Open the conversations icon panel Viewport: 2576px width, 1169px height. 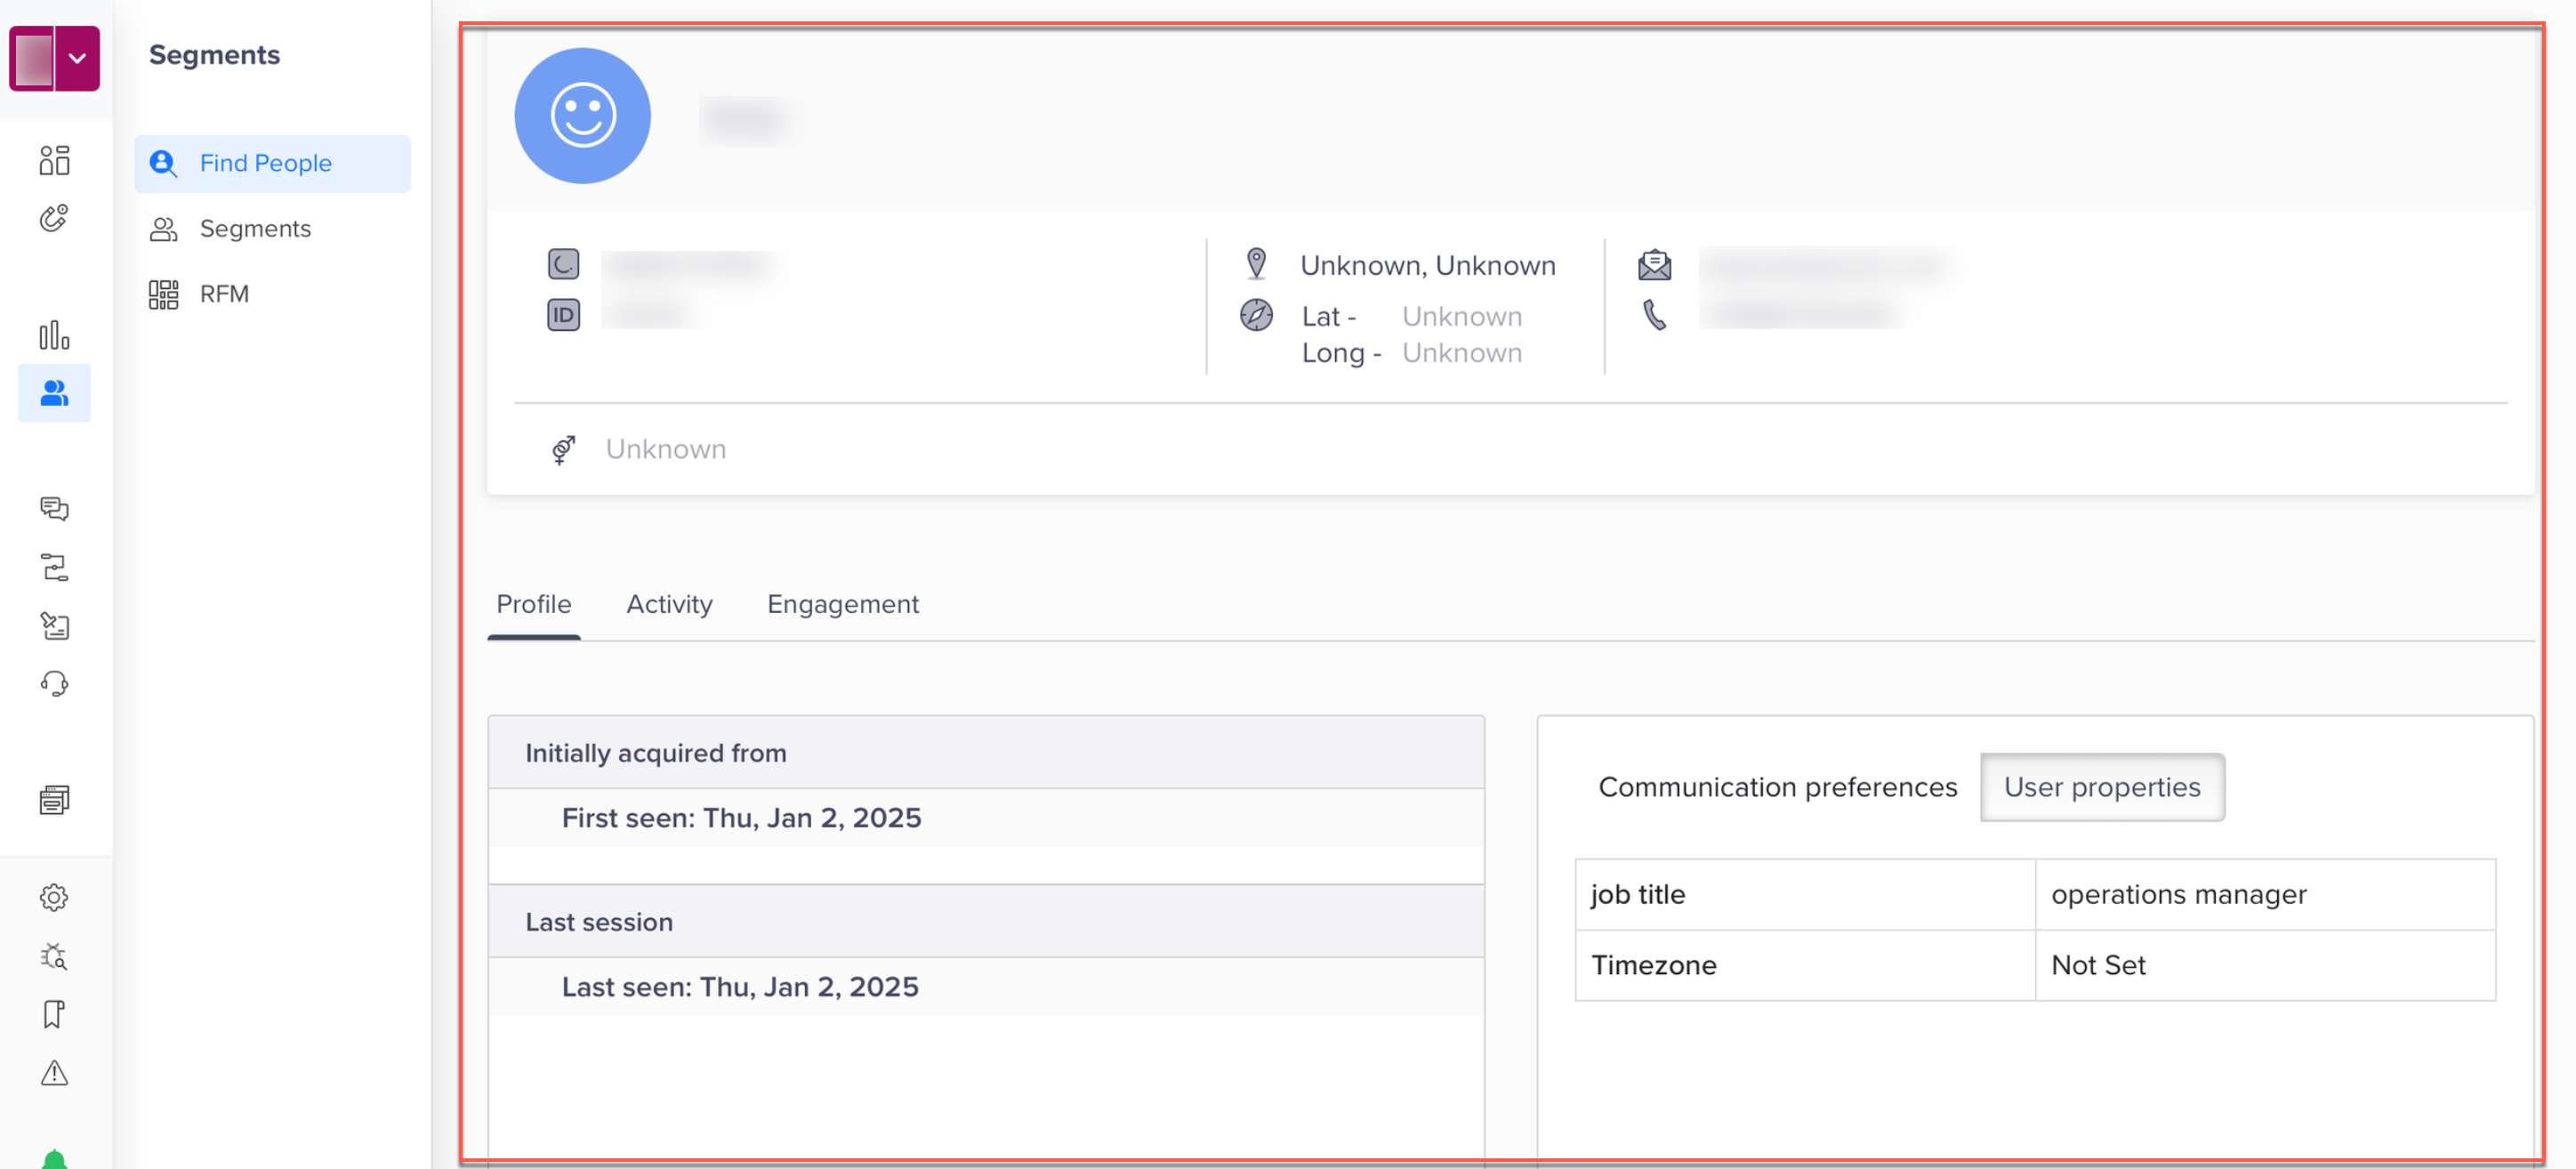coord(54,508)
